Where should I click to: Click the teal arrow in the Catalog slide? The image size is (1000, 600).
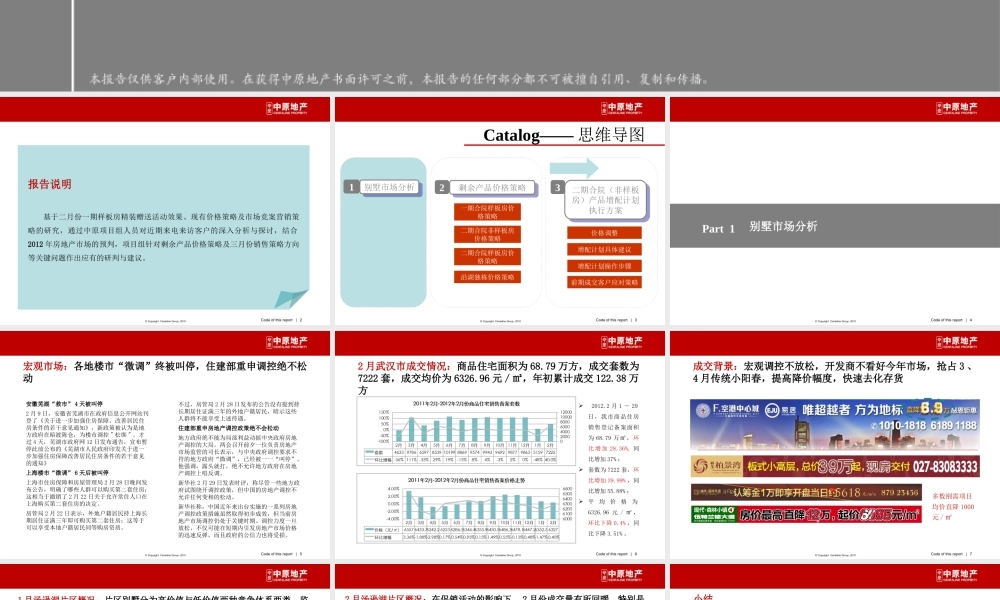pyautogui.click(x=574, y=168)
